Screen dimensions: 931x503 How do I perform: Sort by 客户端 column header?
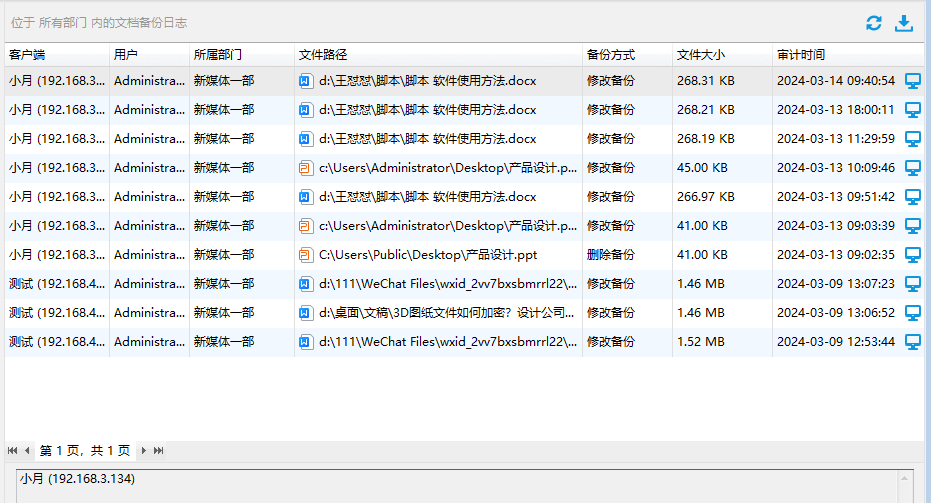click(57, 55)
